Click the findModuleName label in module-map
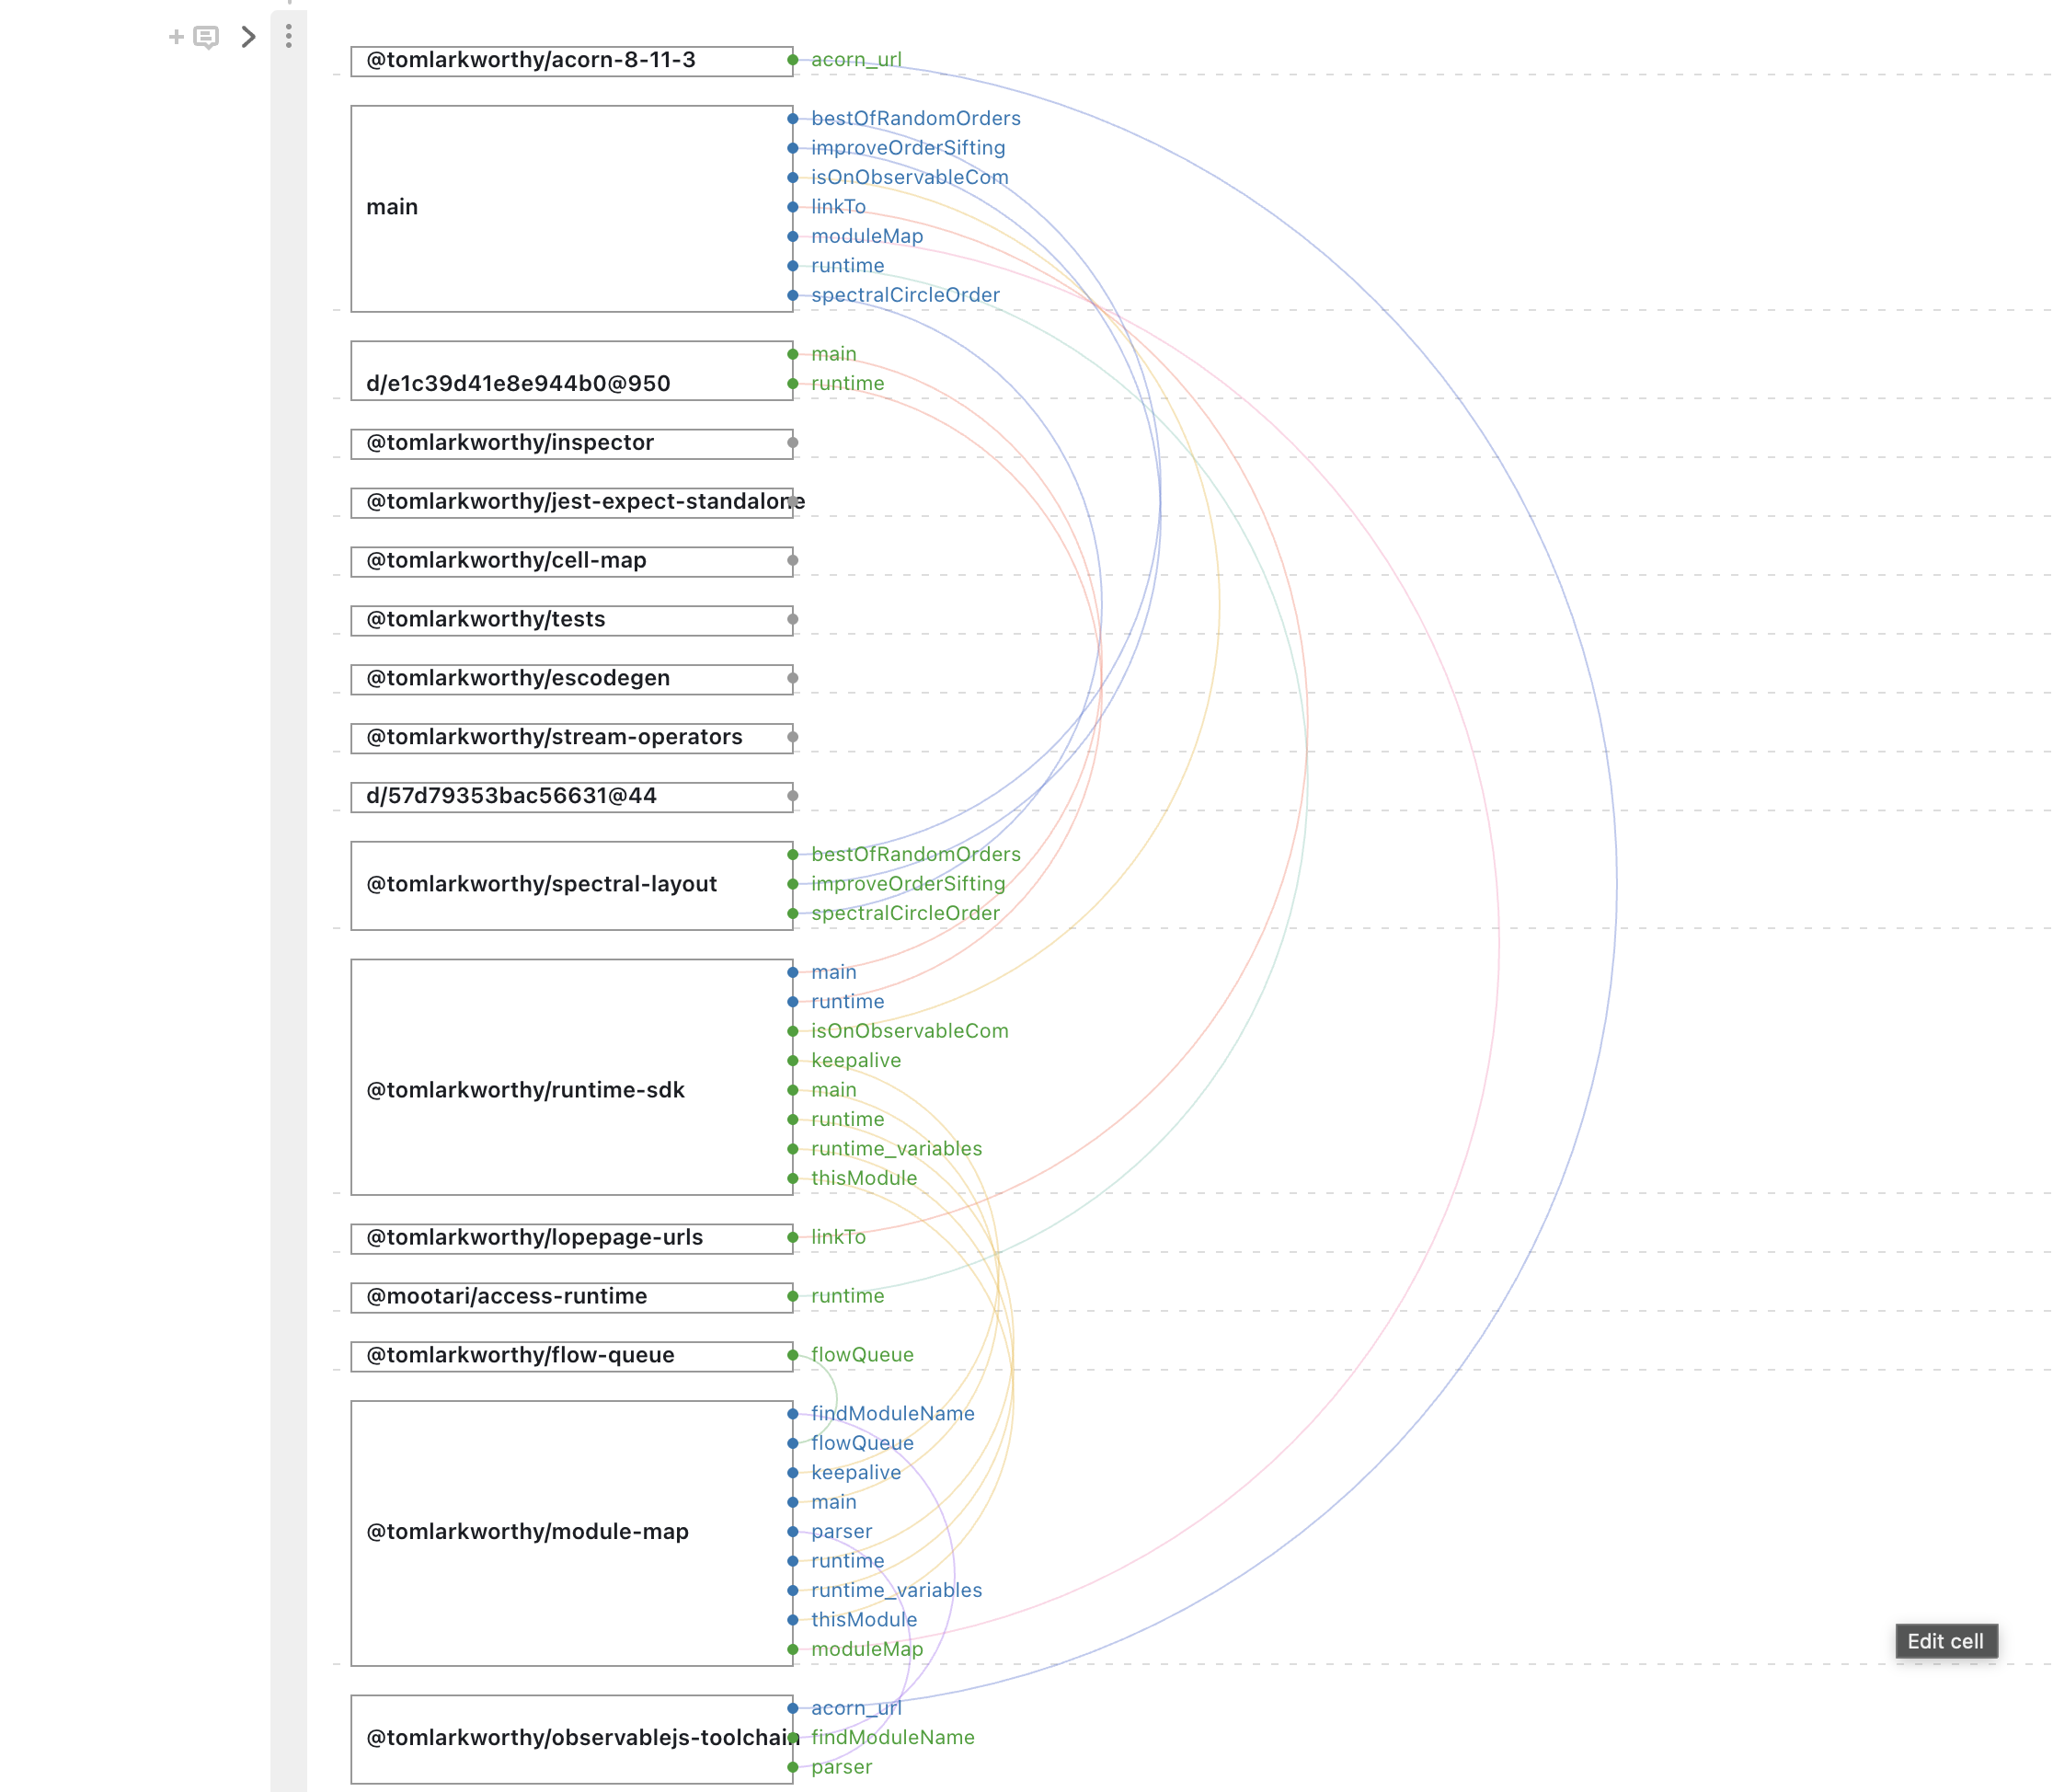 point(892,1413)
